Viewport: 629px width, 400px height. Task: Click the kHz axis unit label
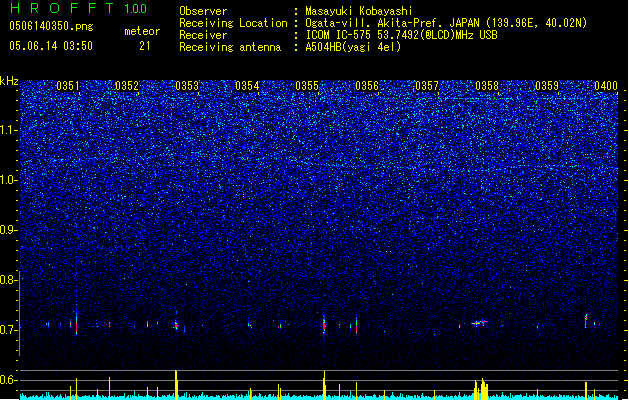click(x=9, y=81)
